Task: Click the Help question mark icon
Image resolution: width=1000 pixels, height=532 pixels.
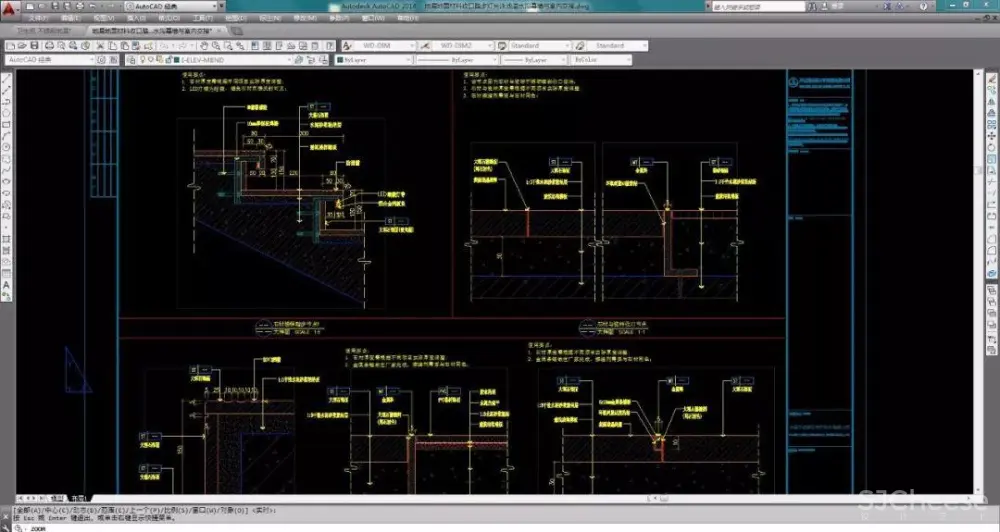Action: [331, 45]
